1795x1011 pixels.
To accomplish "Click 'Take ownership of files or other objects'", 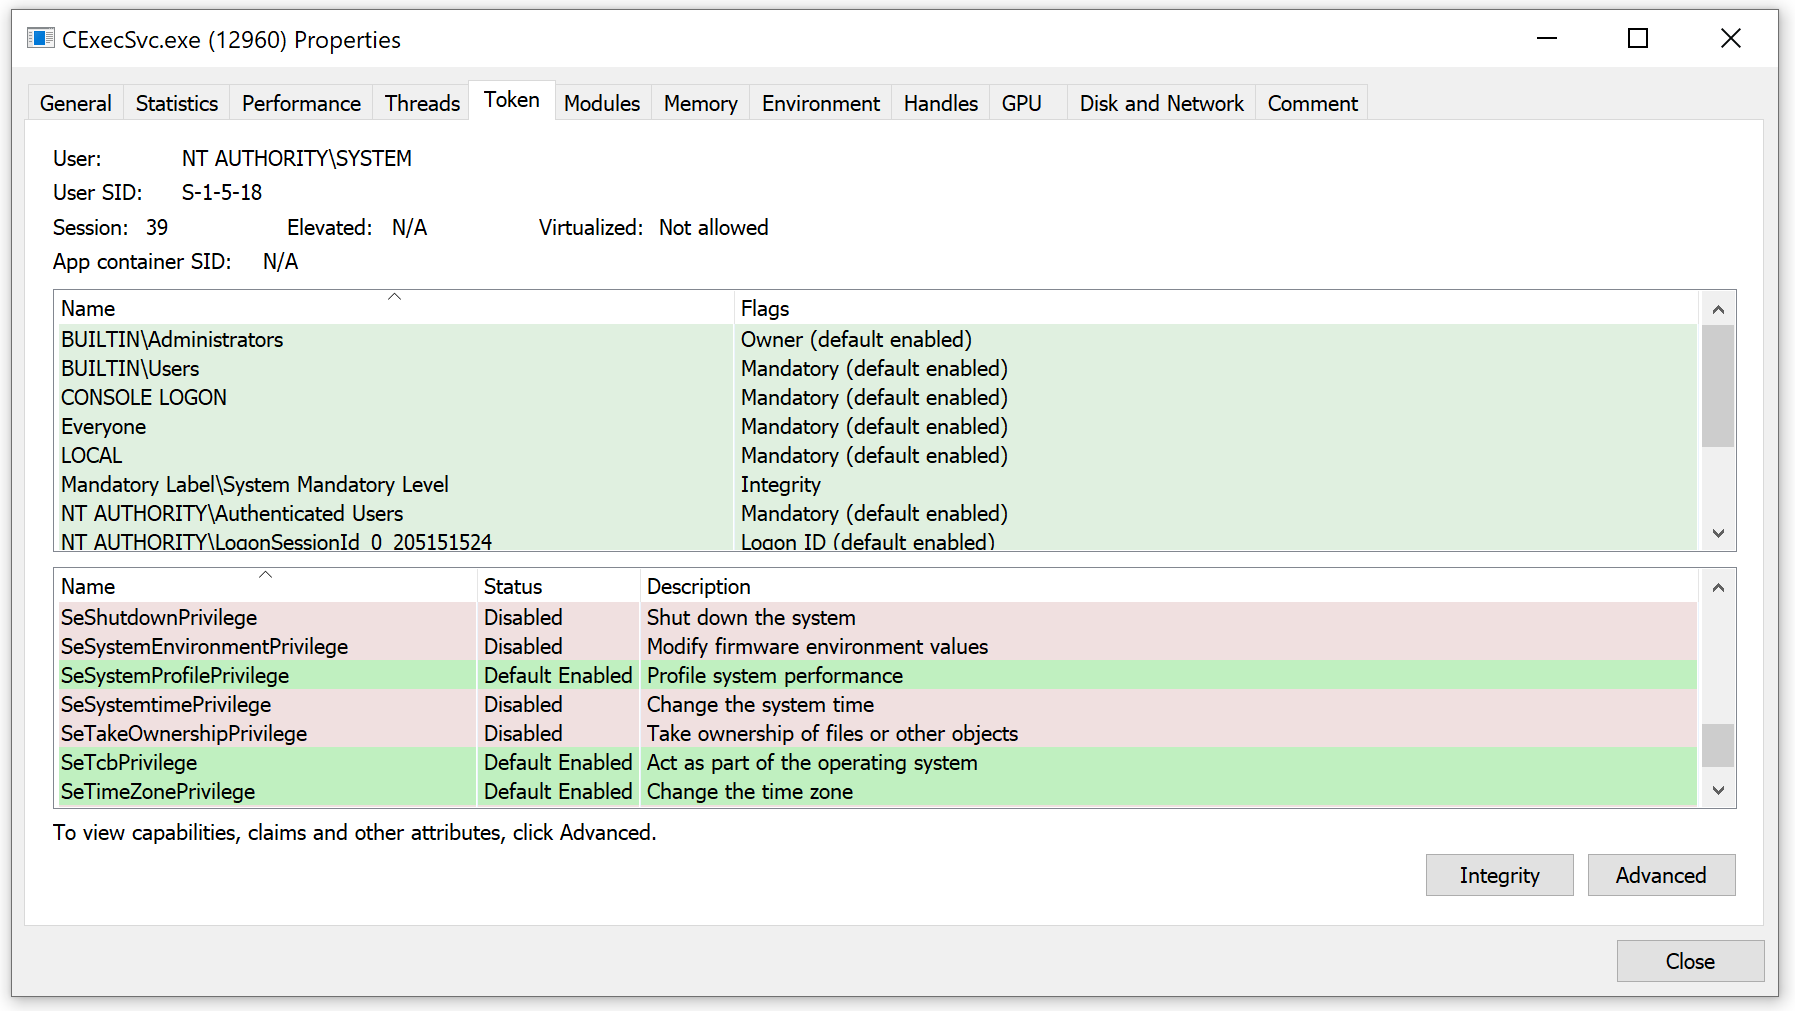I will click(832, 733).
